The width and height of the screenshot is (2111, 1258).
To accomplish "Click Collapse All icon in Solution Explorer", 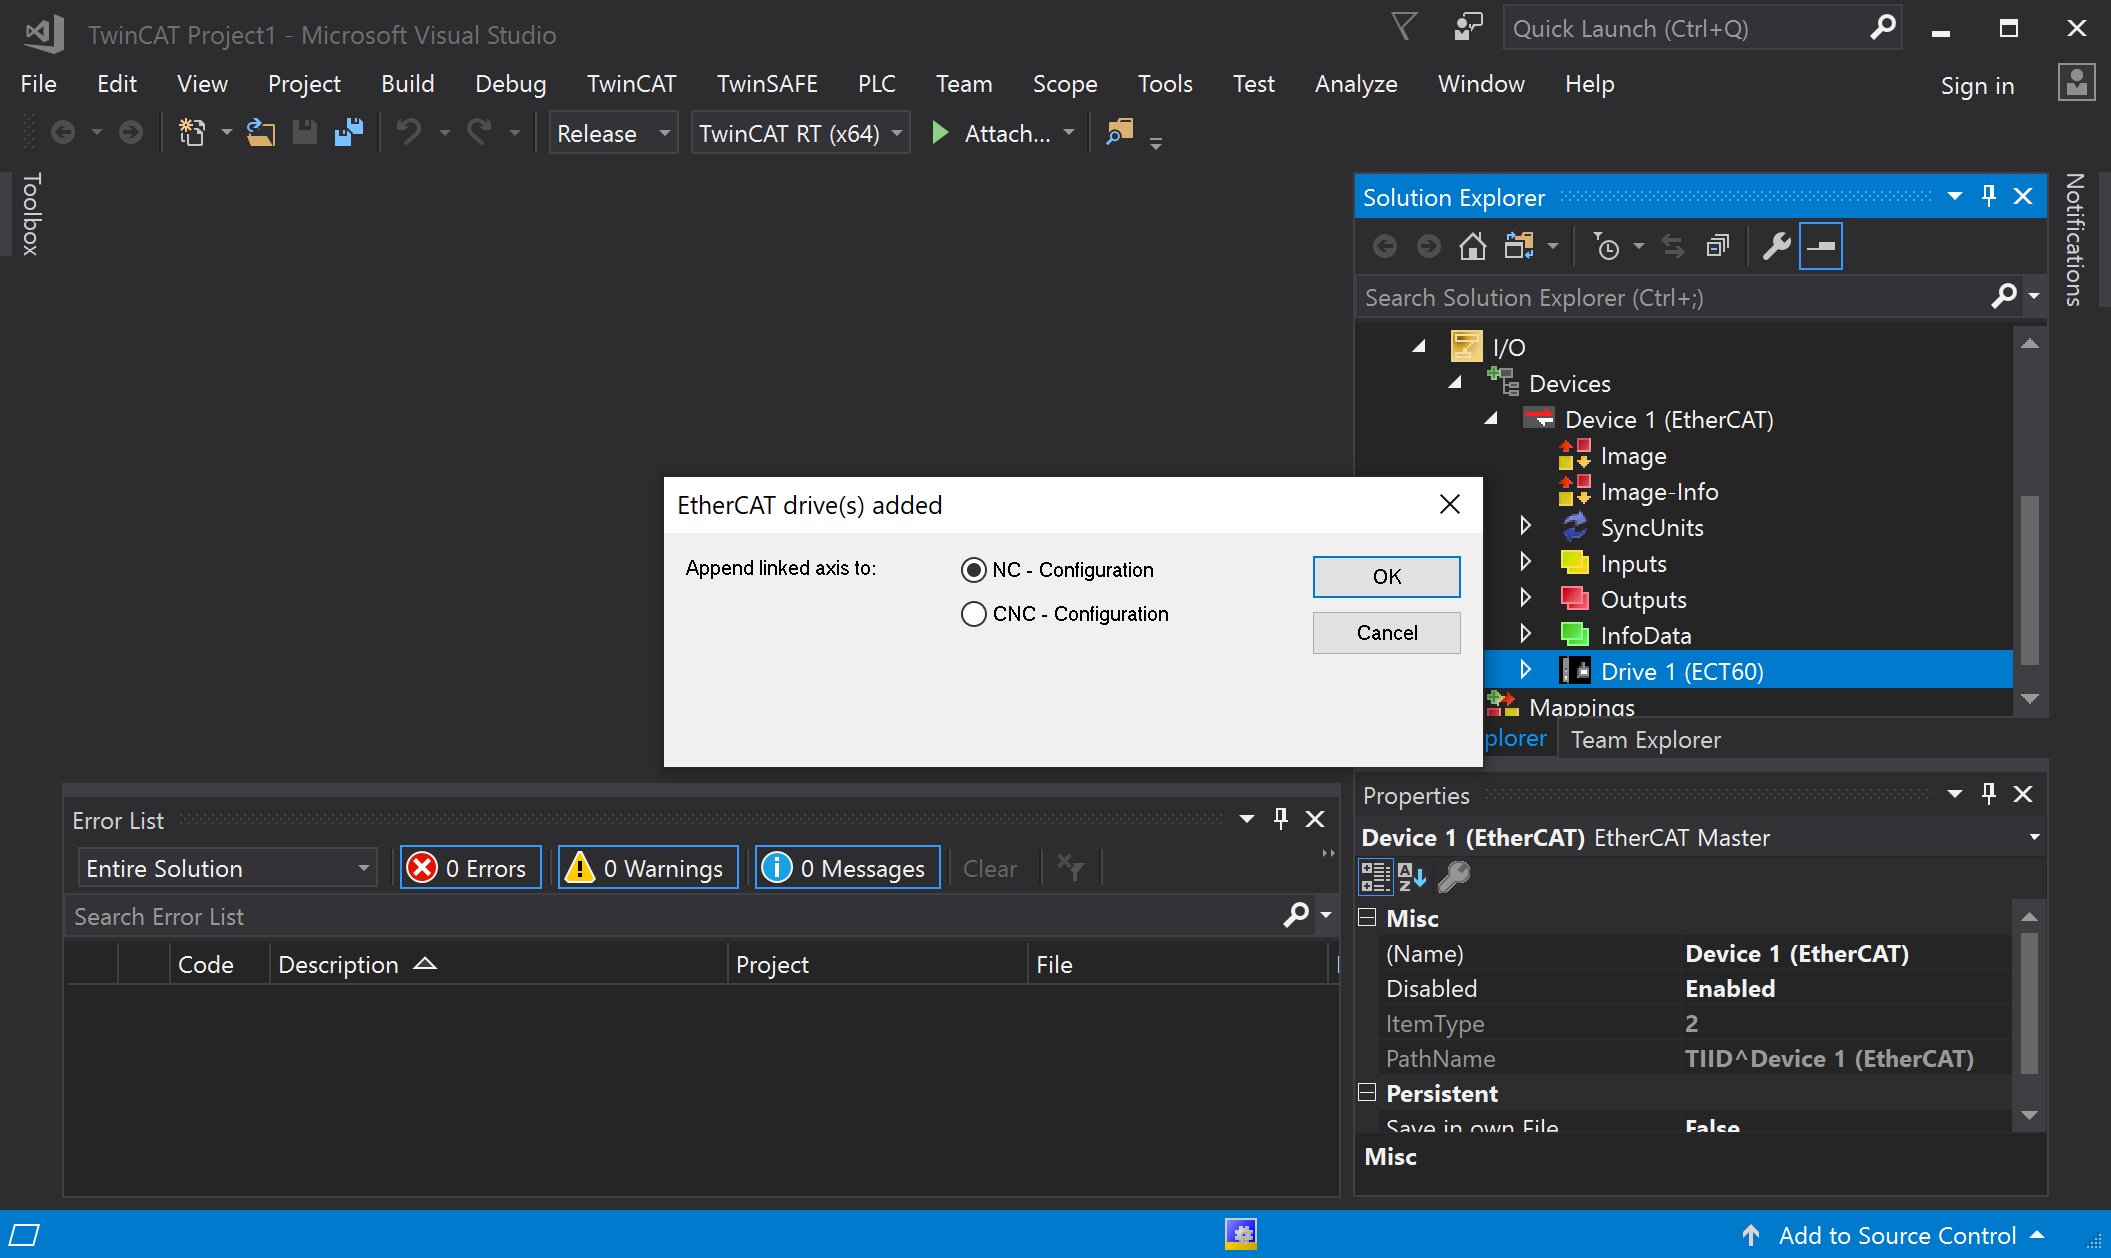I will [1717, 246].
